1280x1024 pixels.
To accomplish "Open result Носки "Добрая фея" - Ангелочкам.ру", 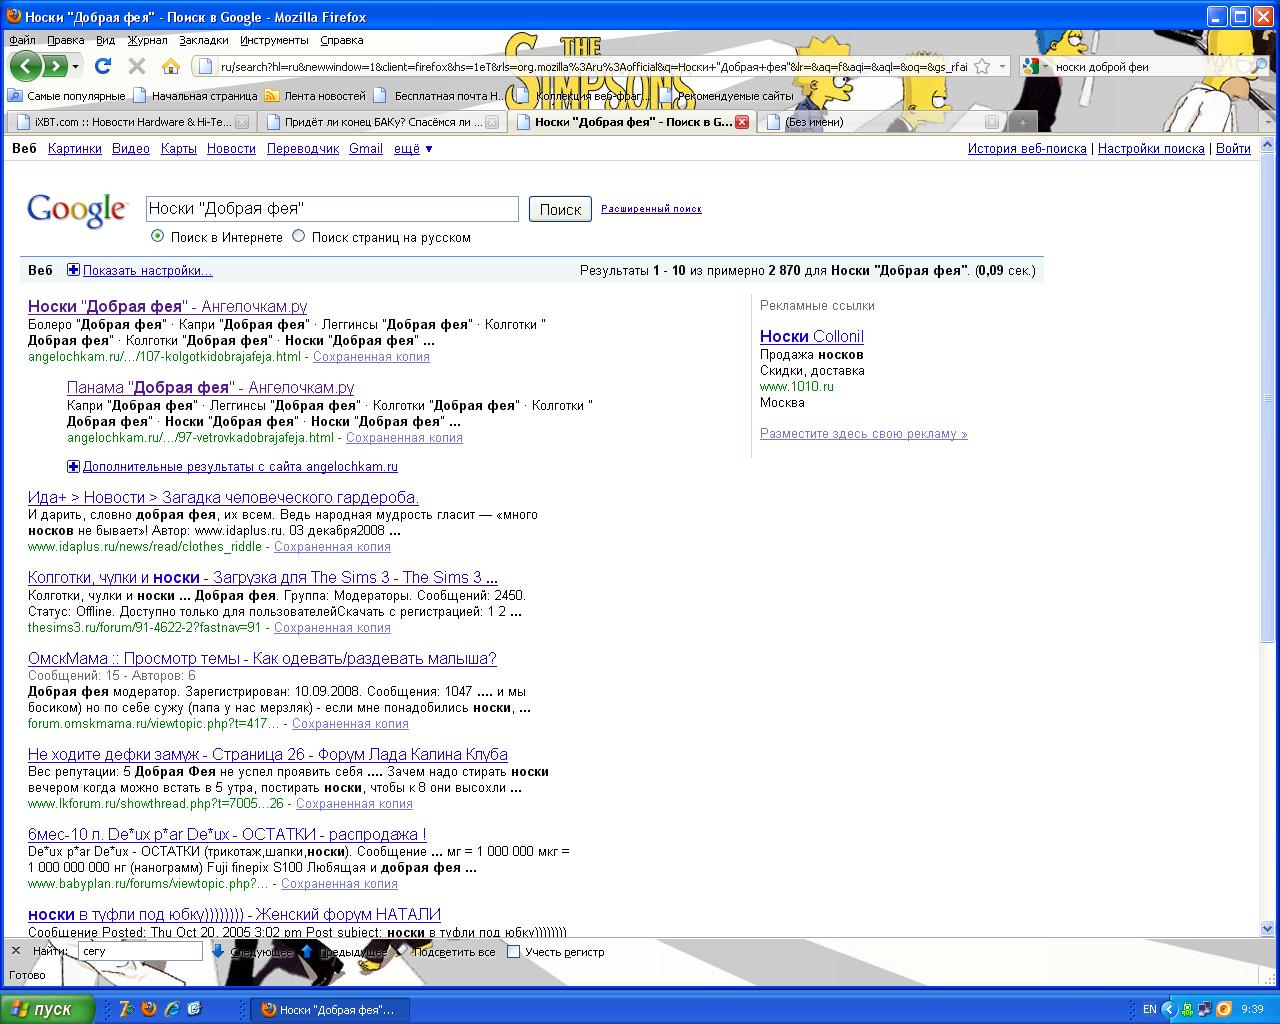I will click(167, 306).
